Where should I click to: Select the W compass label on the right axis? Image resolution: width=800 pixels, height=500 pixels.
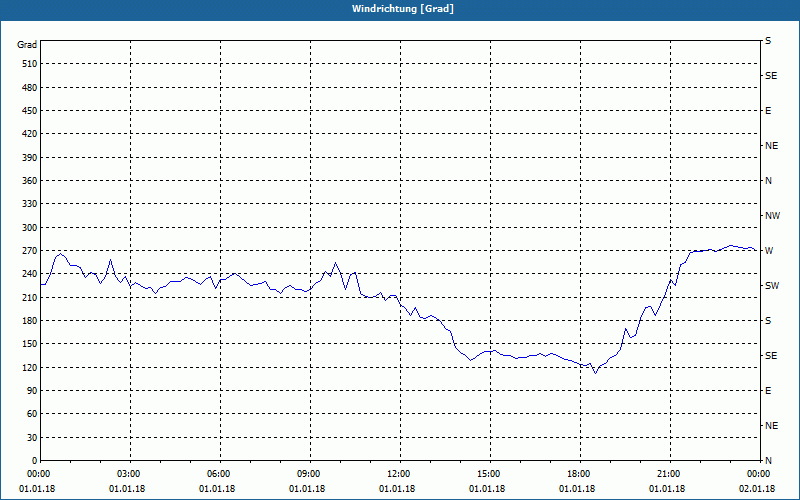(769, 251)
